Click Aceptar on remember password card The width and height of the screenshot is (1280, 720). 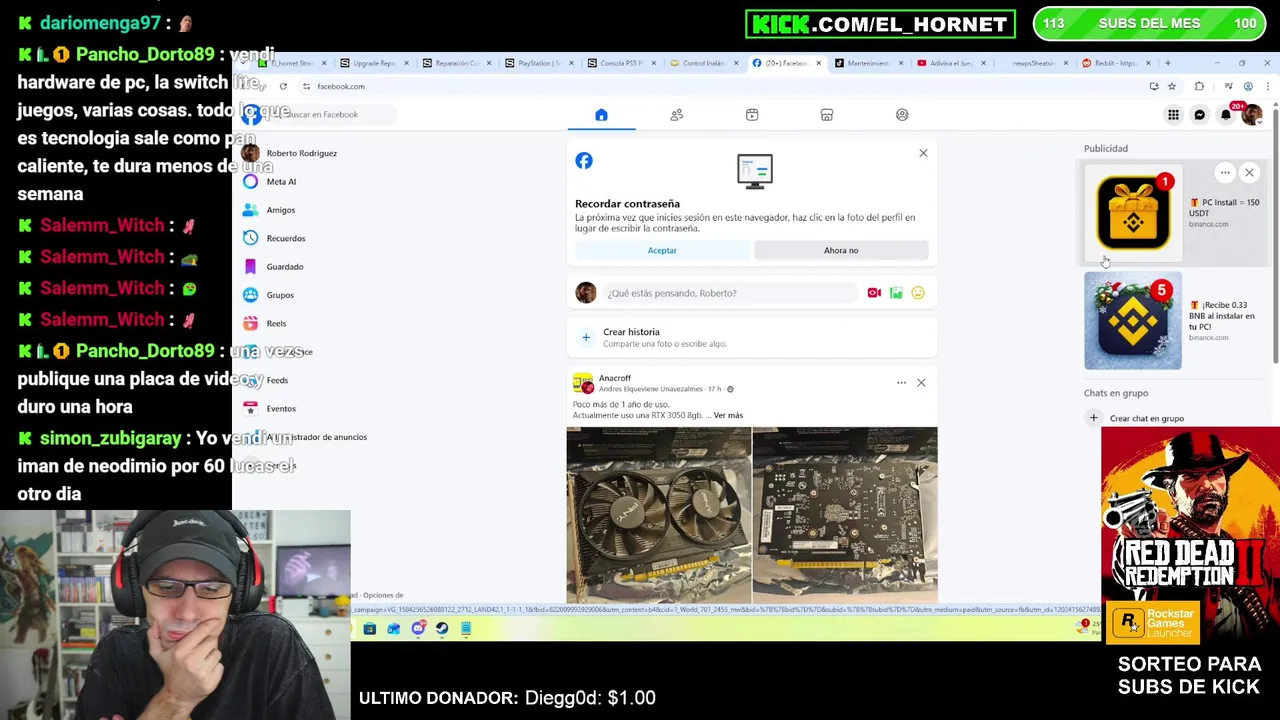[x=662, y=250]
